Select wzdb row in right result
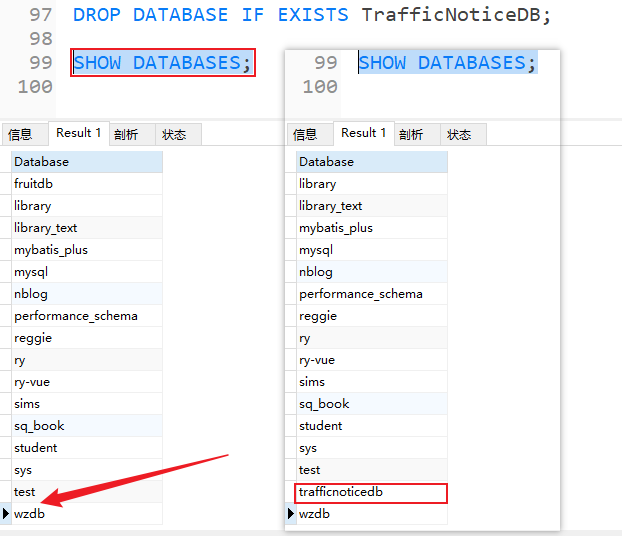Screen dimensions: 622x536 tap(372, 514)
